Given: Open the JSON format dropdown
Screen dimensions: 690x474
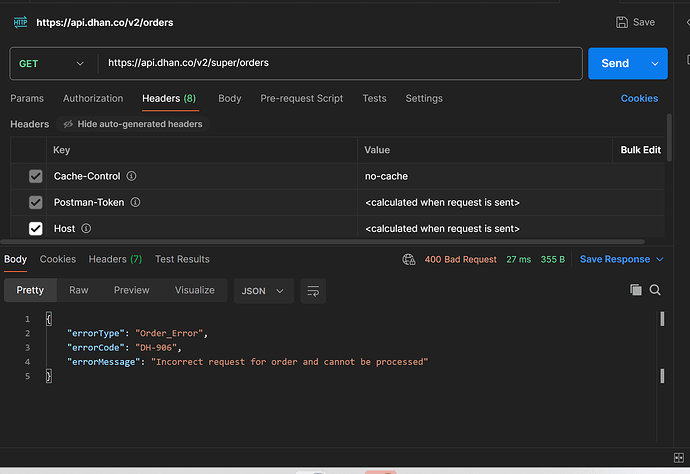Looking at the screenshot, I should pos(263,291).
